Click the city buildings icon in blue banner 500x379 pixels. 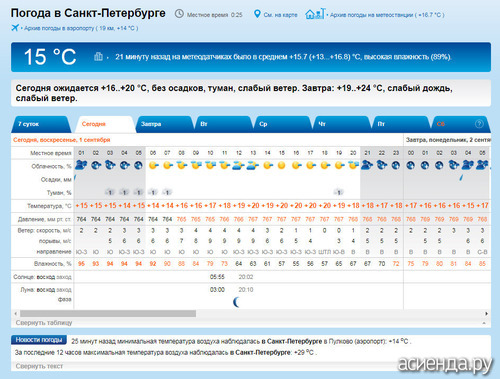click(x=98, y=56)
